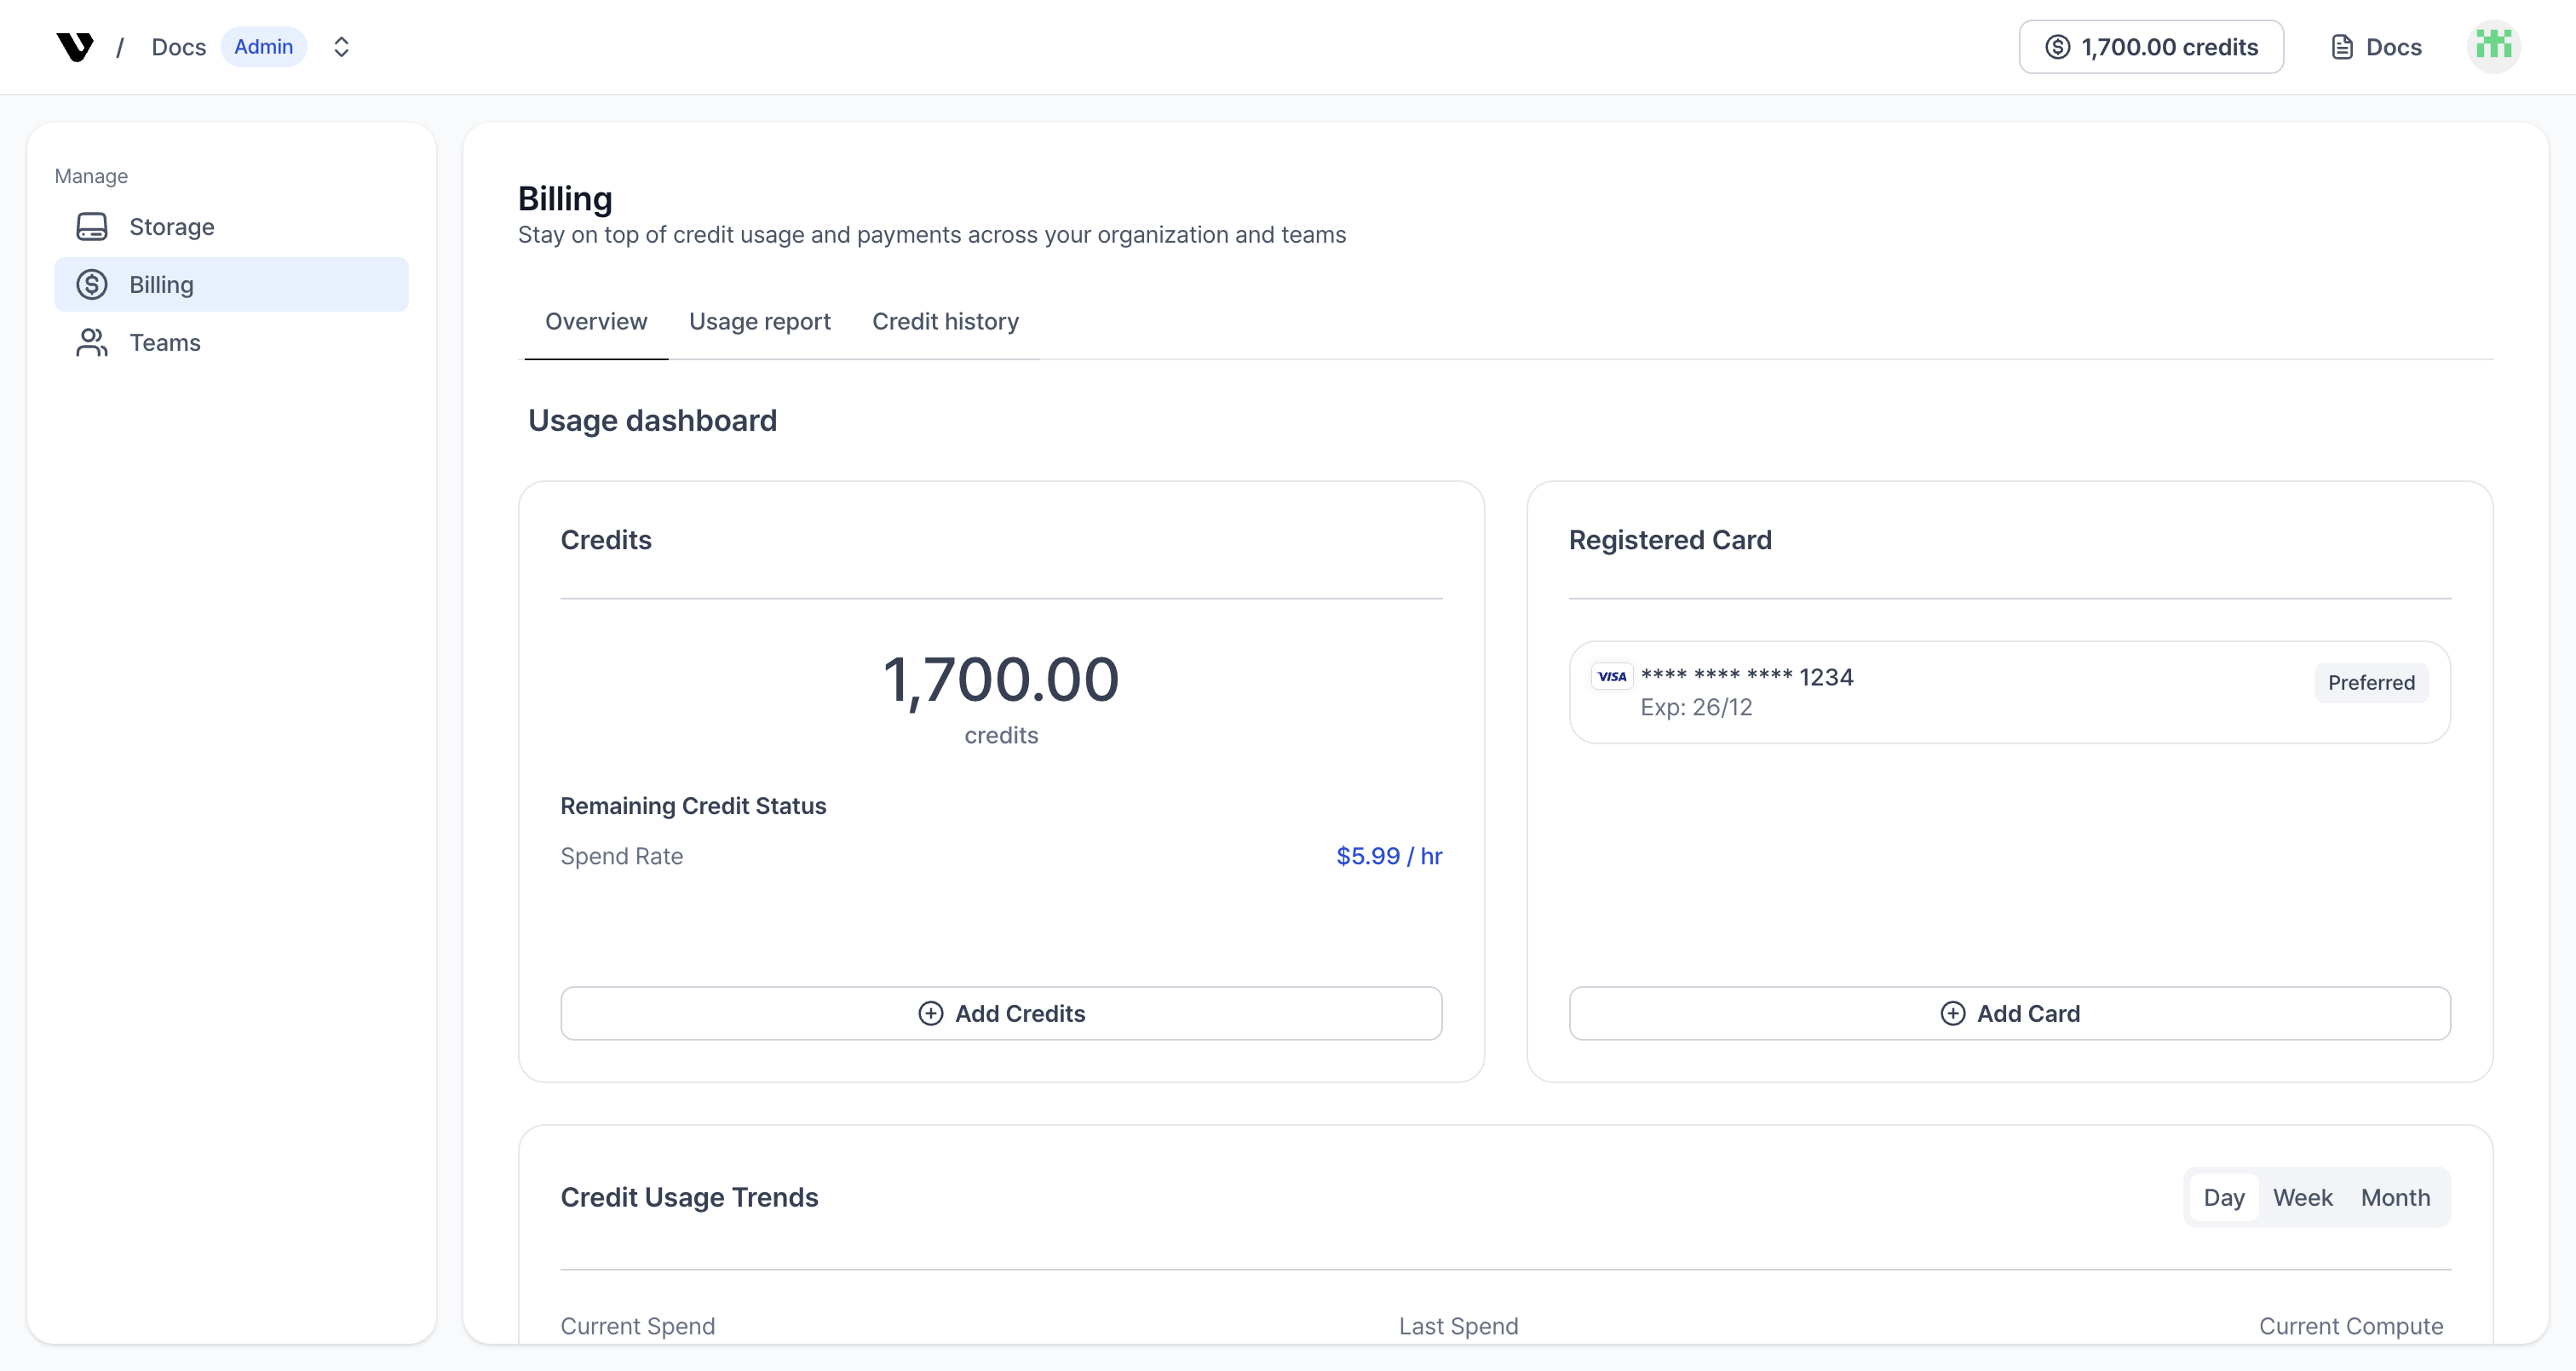2576x1371 pixels.
Task: Click the Add Credits button
Action: point(1001,1013)
